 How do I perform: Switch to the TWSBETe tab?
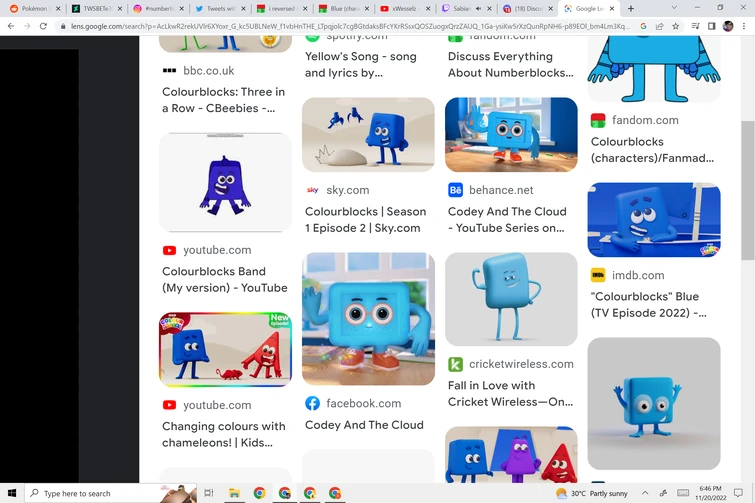pos(96,8)
